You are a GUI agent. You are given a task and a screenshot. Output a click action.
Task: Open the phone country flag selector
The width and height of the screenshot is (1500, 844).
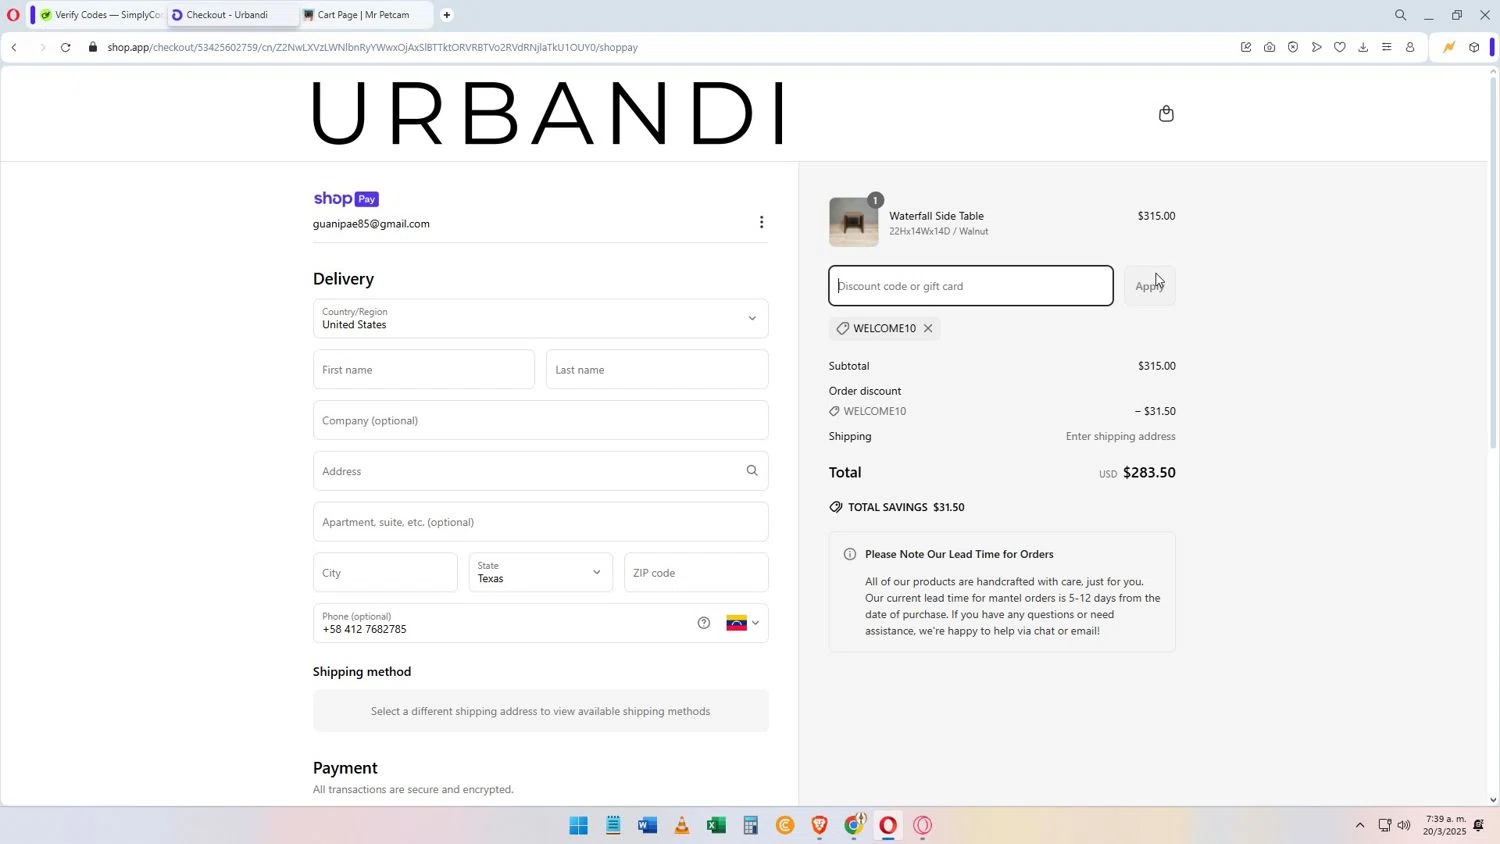pos(742,623)
